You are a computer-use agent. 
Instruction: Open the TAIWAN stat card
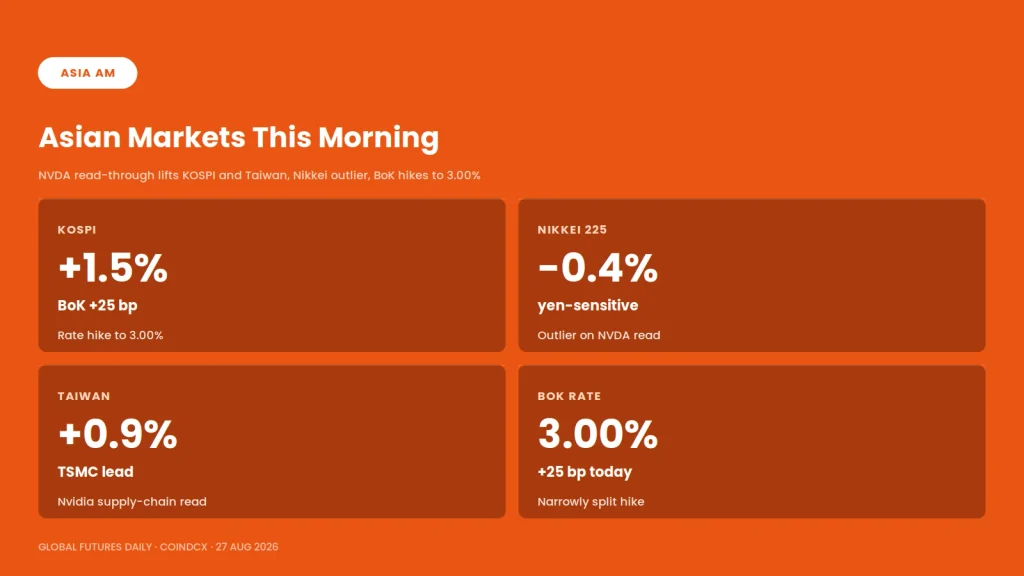click(272, 441)
